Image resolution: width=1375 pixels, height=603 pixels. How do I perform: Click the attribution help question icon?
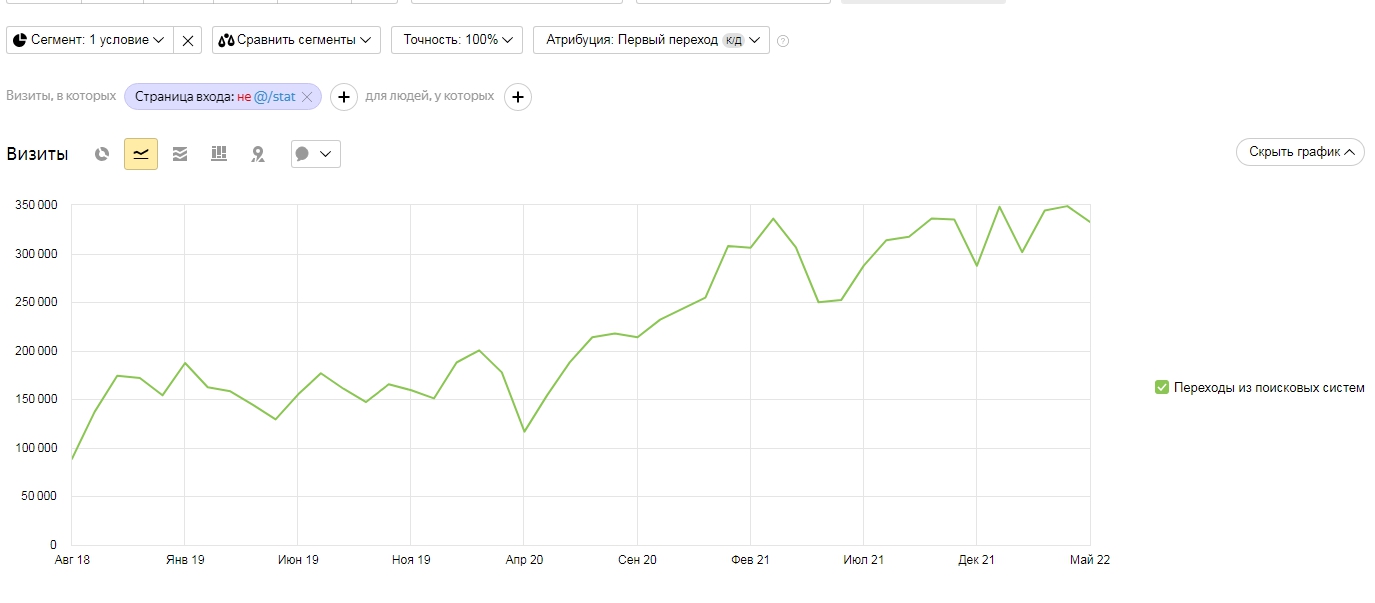783,41
